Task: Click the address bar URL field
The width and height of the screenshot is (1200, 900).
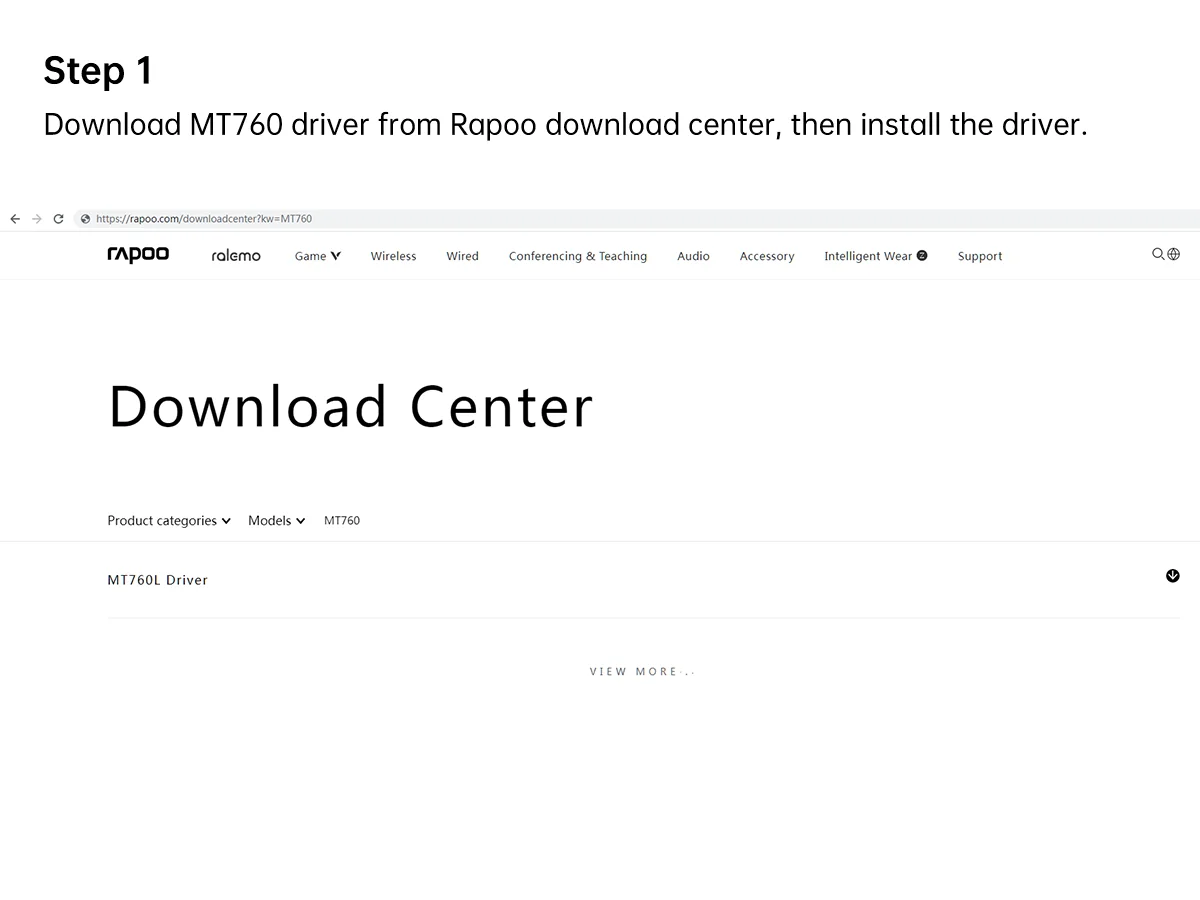Action: click(x=636, y=219)
